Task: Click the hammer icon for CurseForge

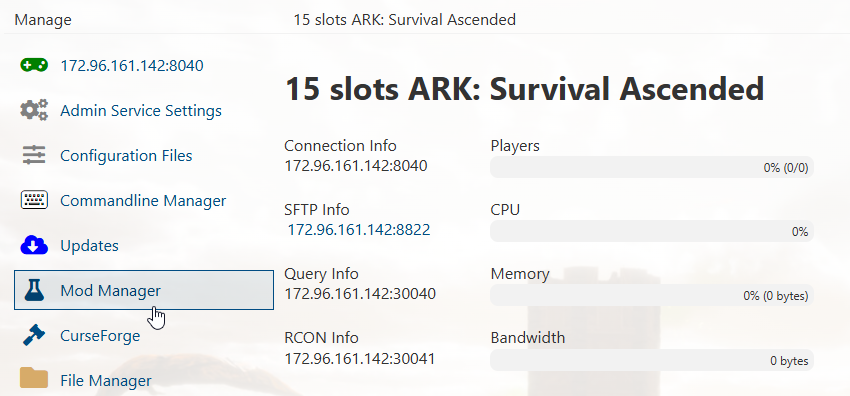Action: coord(34,335)
